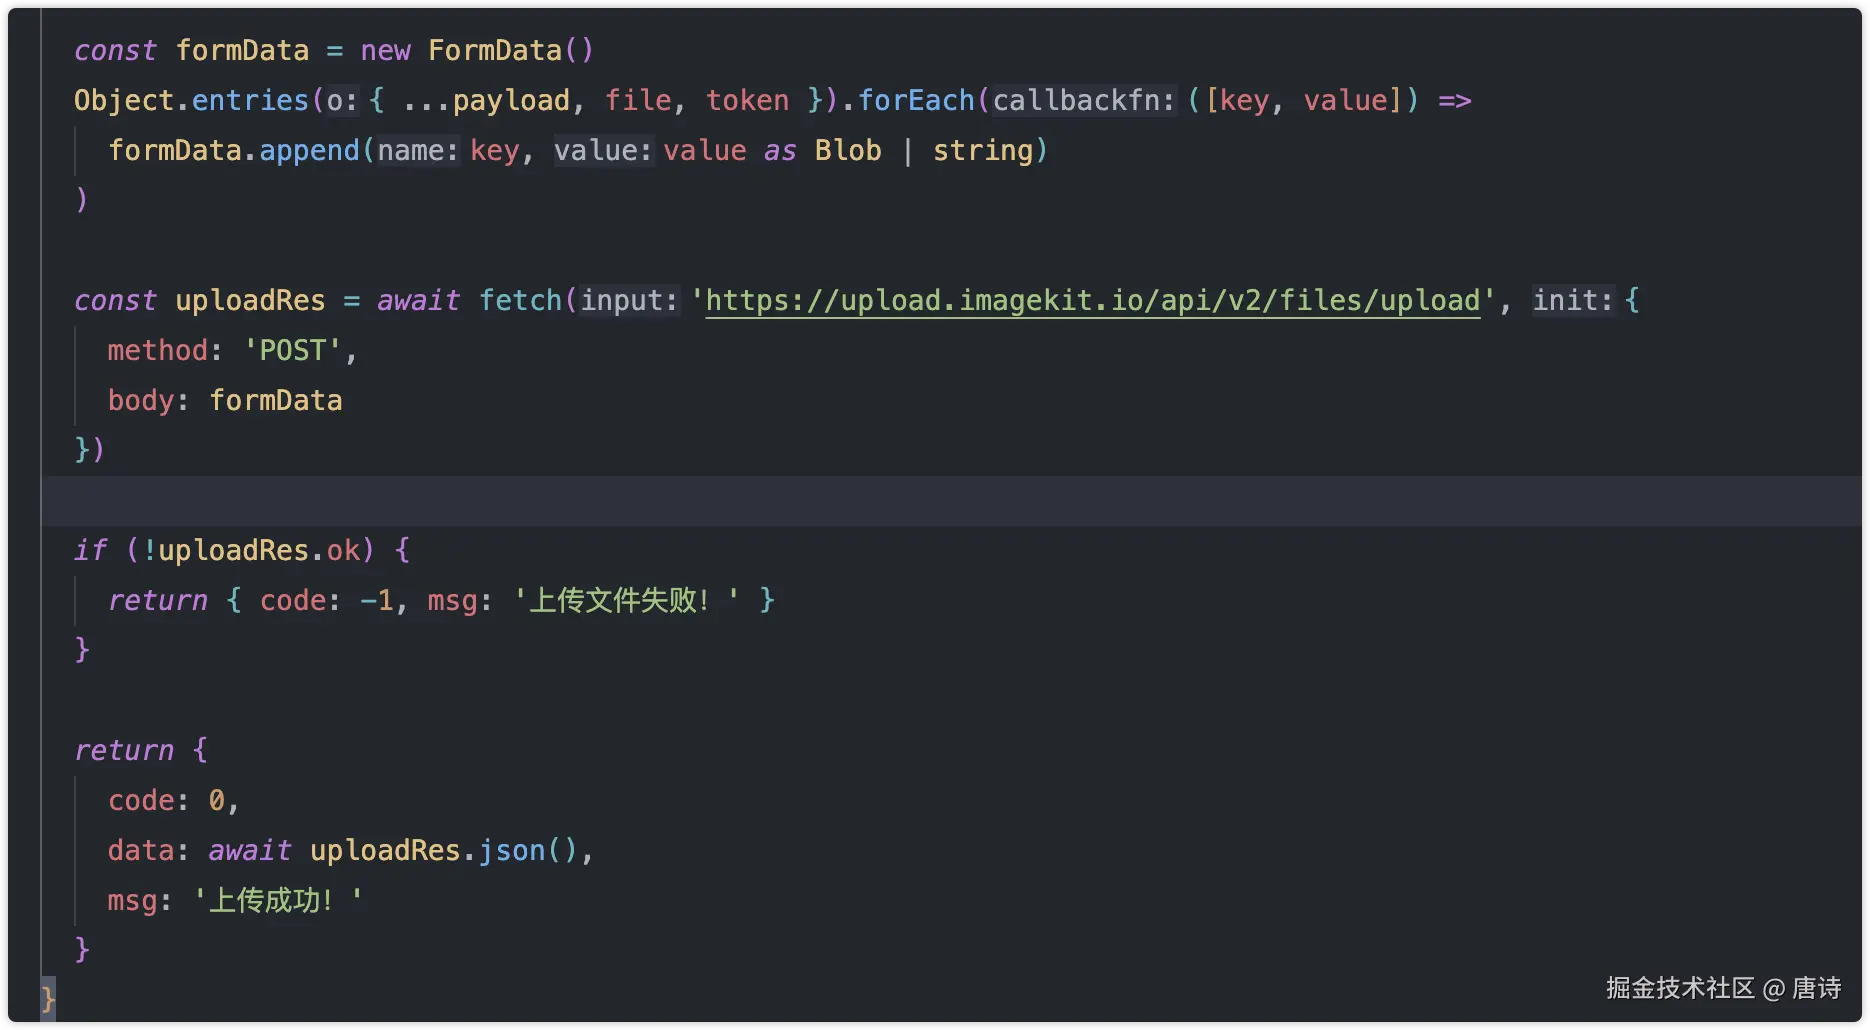Click the callbackfn inlay hint
The height and width of the screenshot is (1030, 1870).
tap(1083, 101)
